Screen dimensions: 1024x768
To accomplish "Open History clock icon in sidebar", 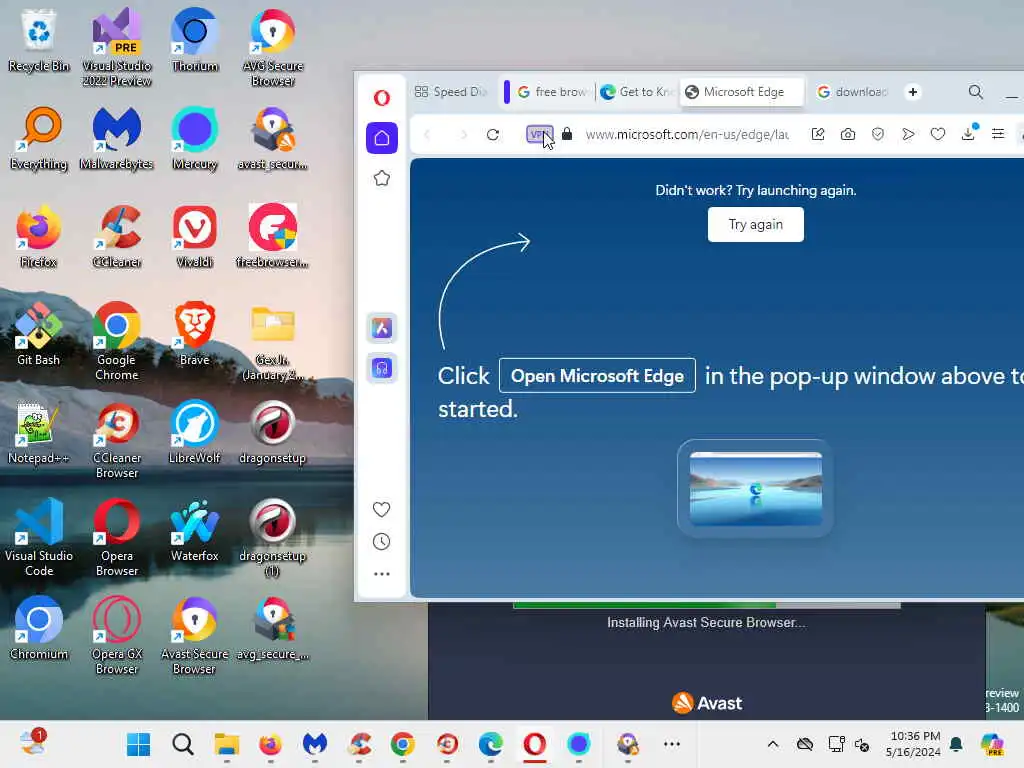I will [x=381, y=541].
